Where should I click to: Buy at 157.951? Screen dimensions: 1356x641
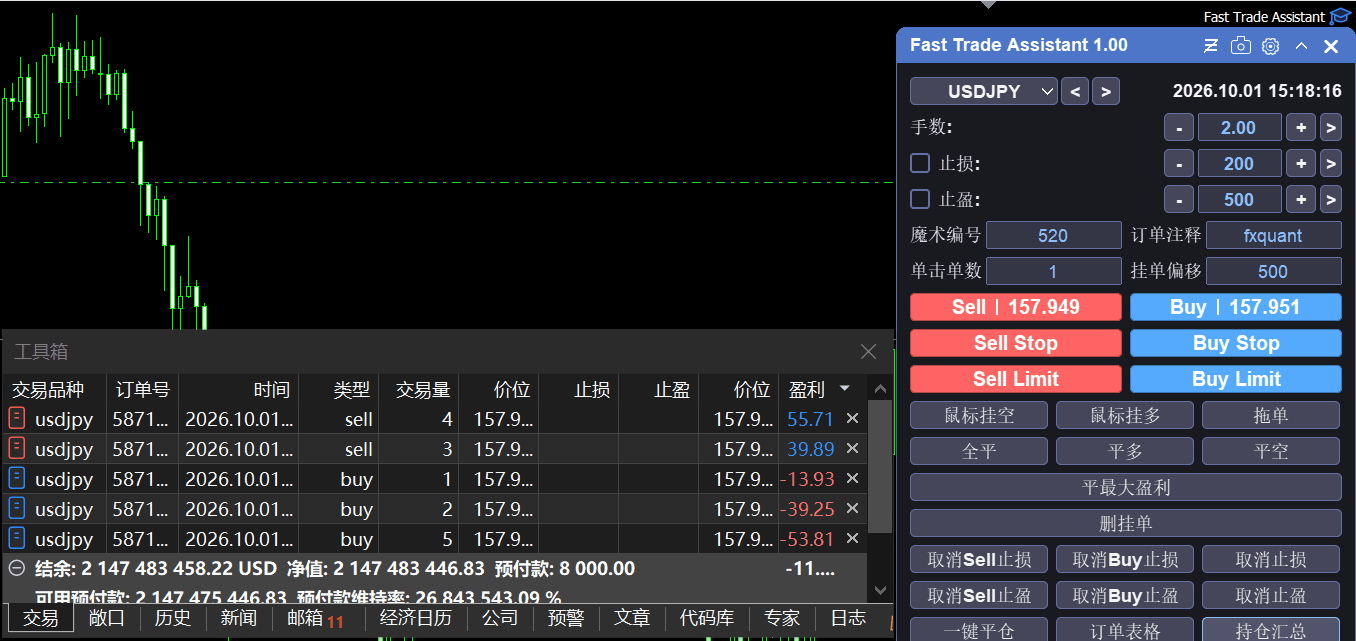tap(1236, 307)
